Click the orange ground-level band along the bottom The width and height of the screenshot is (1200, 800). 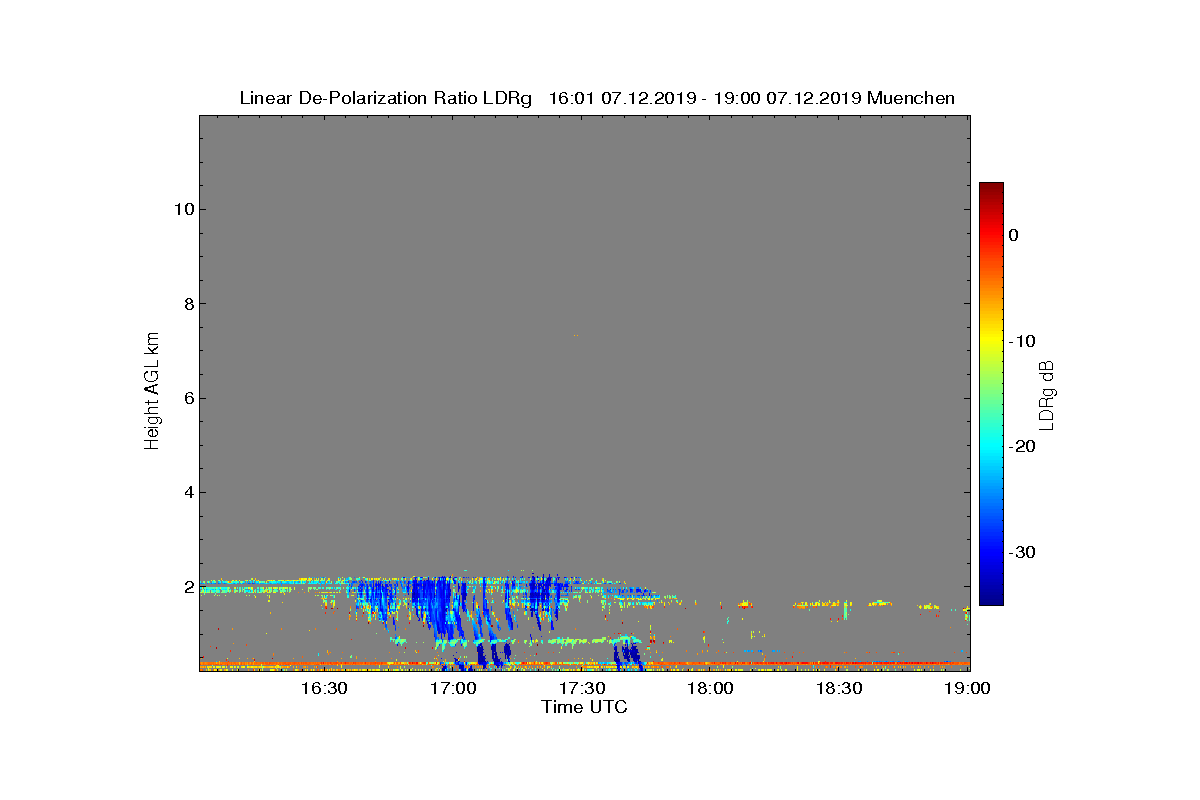pos(584,664)
